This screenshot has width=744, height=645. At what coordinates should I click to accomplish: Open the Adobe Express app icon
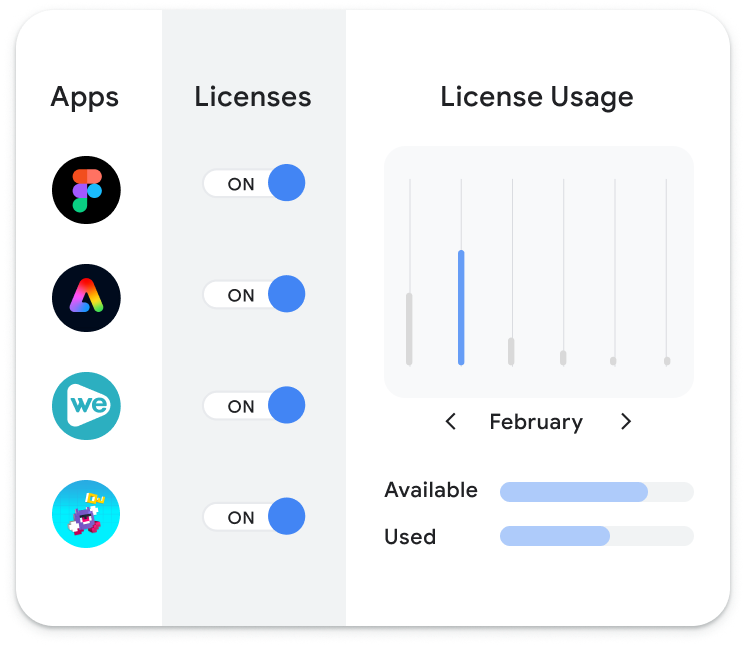coord(86,298)
